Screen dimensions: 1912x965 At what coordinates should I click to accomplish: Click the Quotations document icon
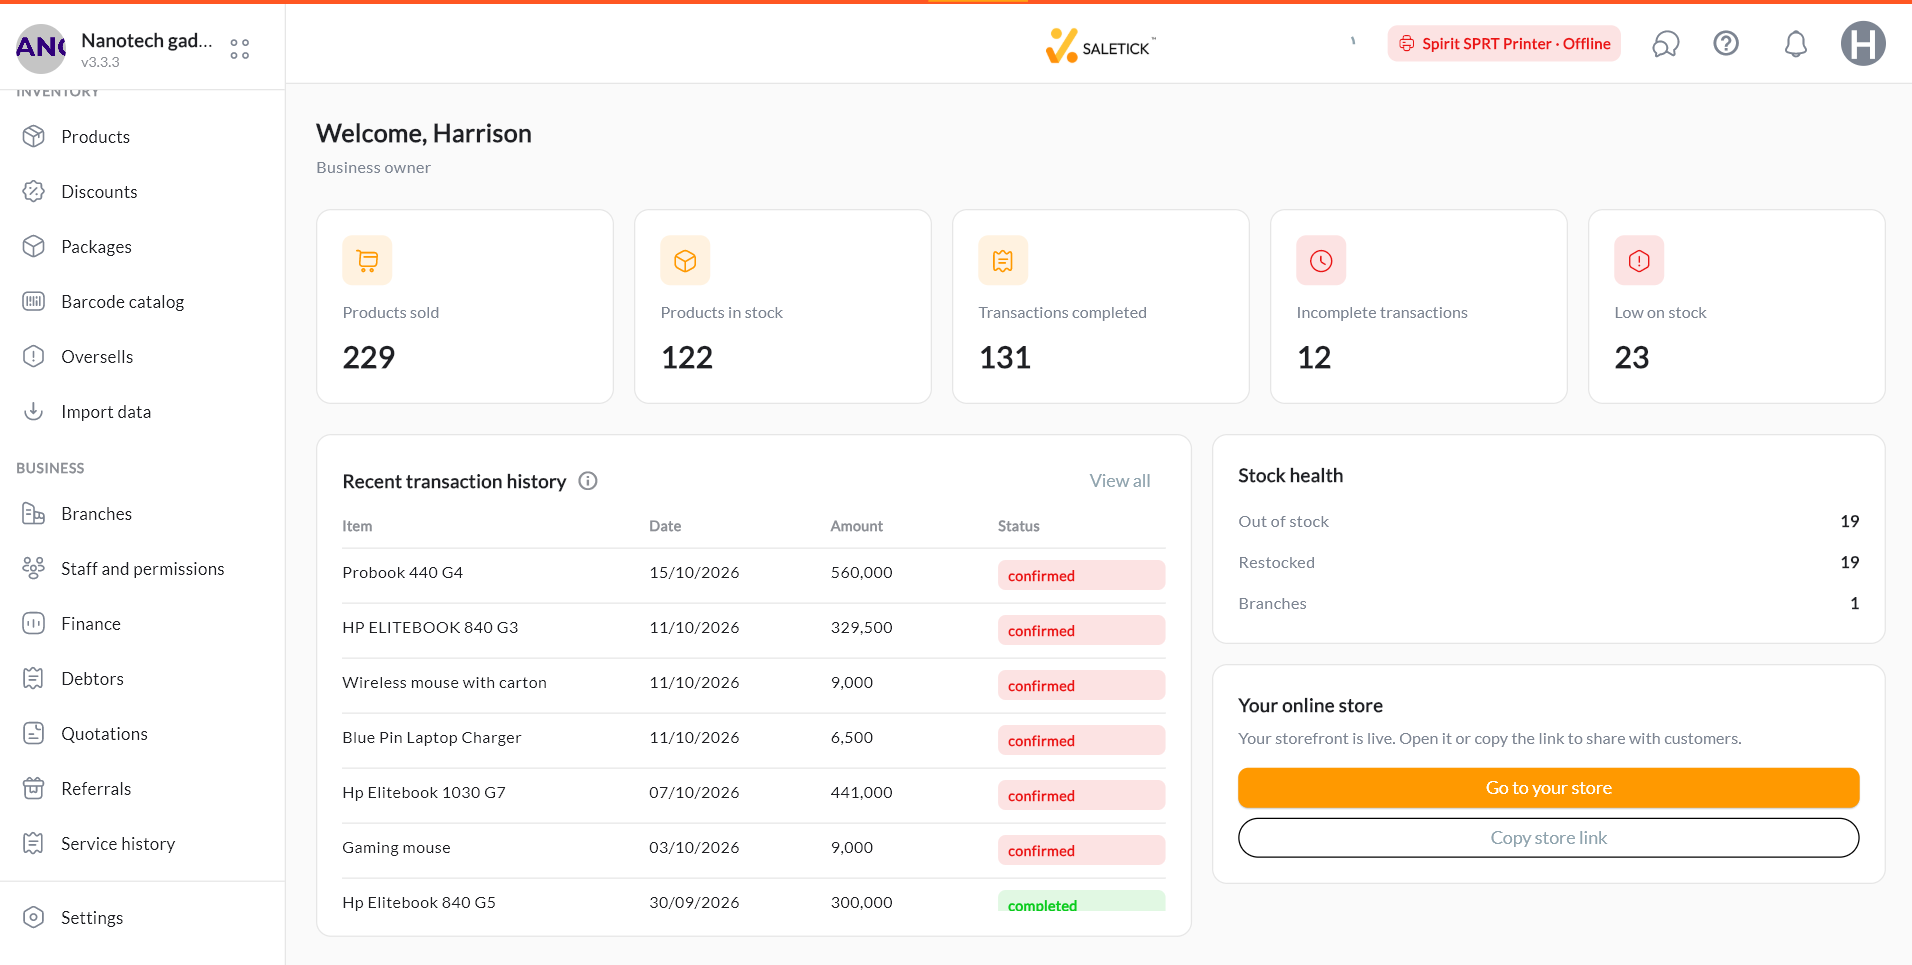34,733
